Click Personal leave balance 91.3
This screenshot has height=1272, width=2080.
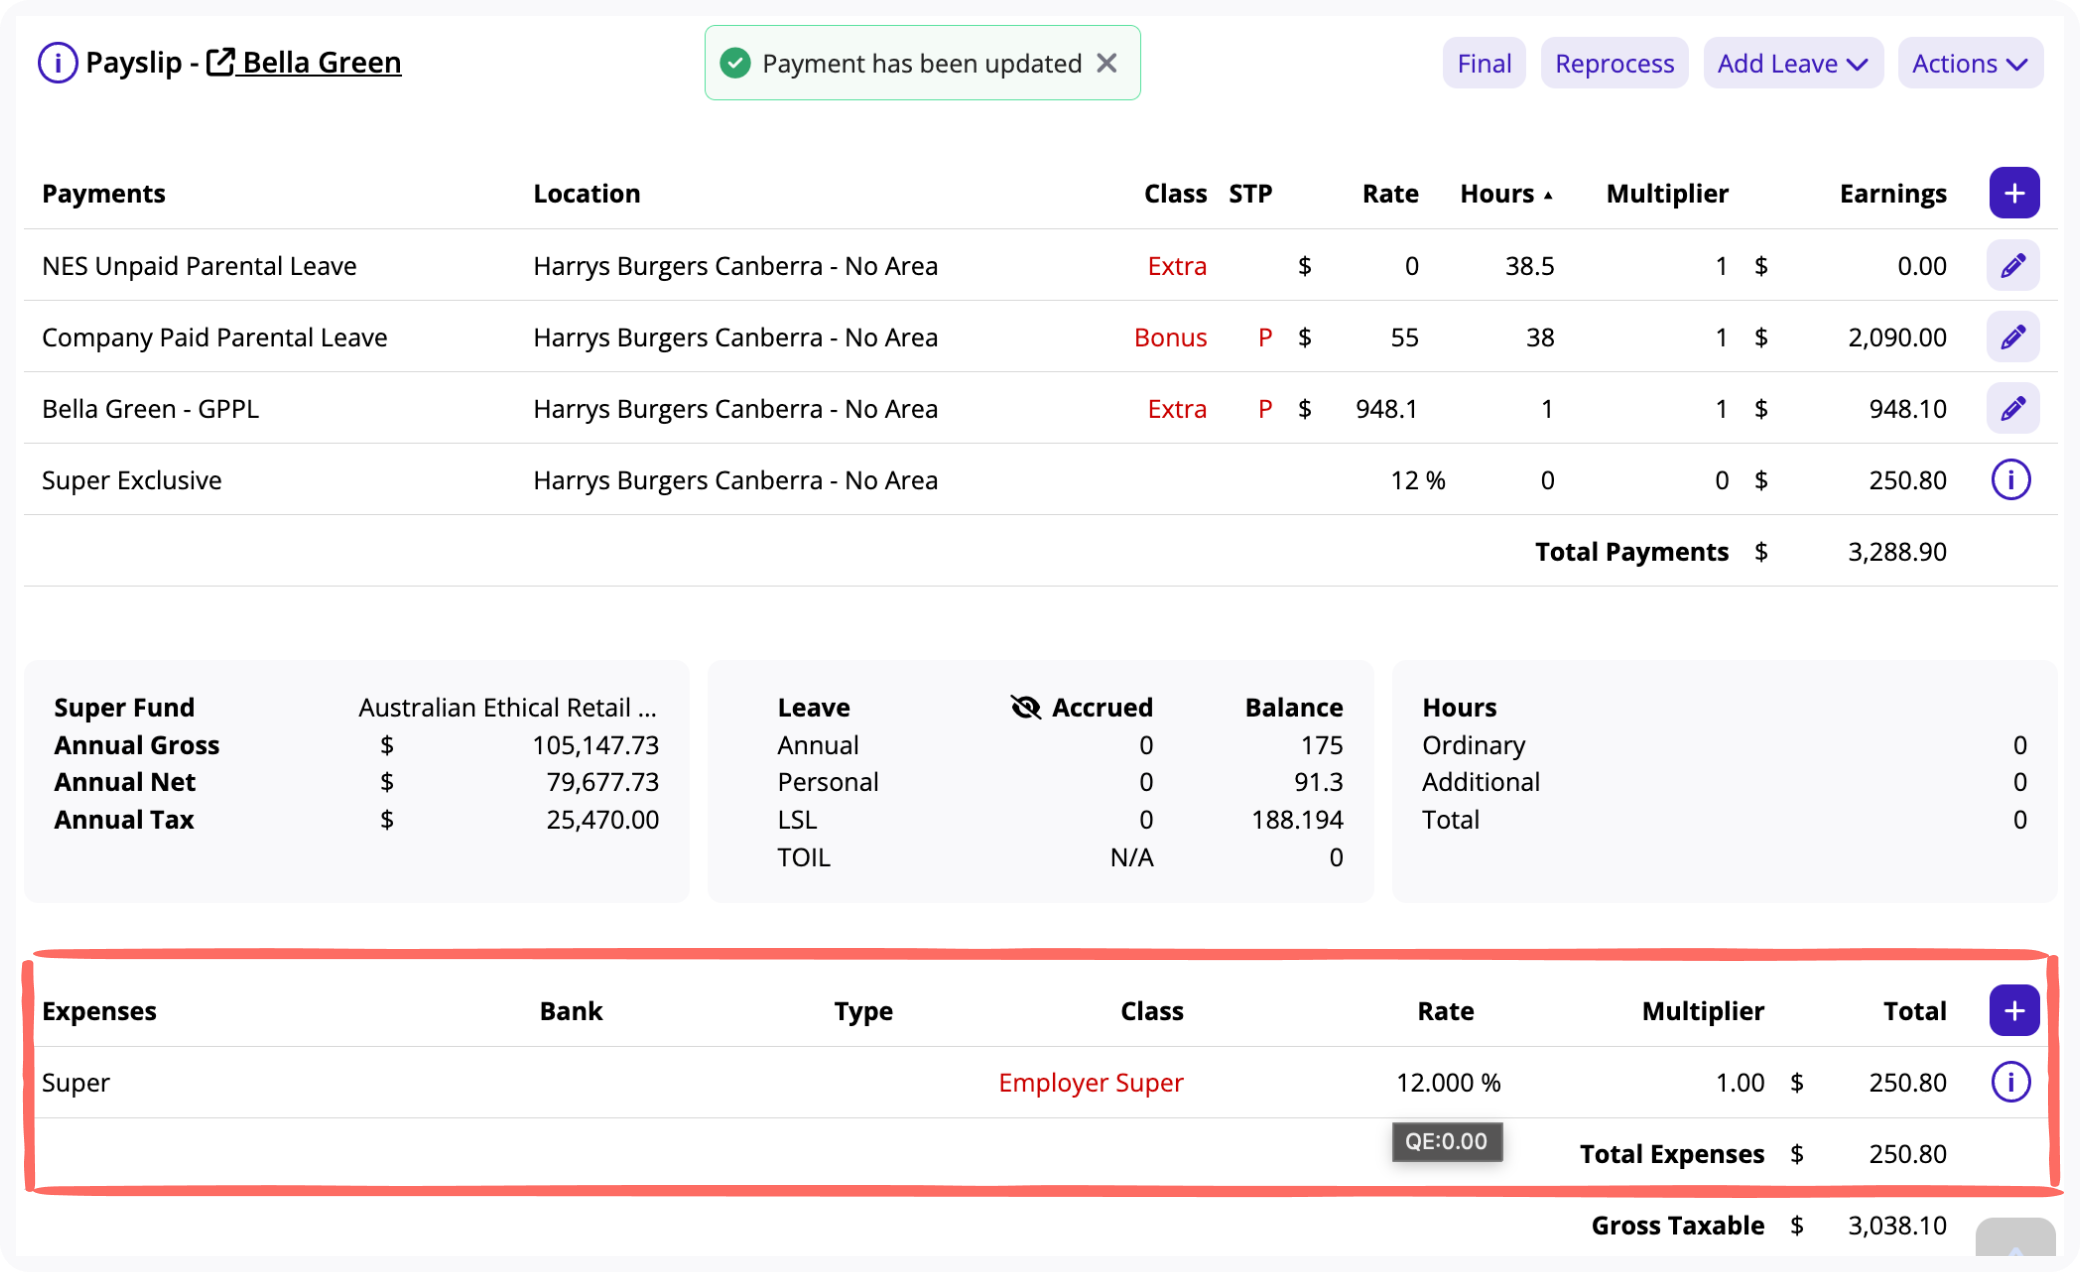click(1318, 781)
